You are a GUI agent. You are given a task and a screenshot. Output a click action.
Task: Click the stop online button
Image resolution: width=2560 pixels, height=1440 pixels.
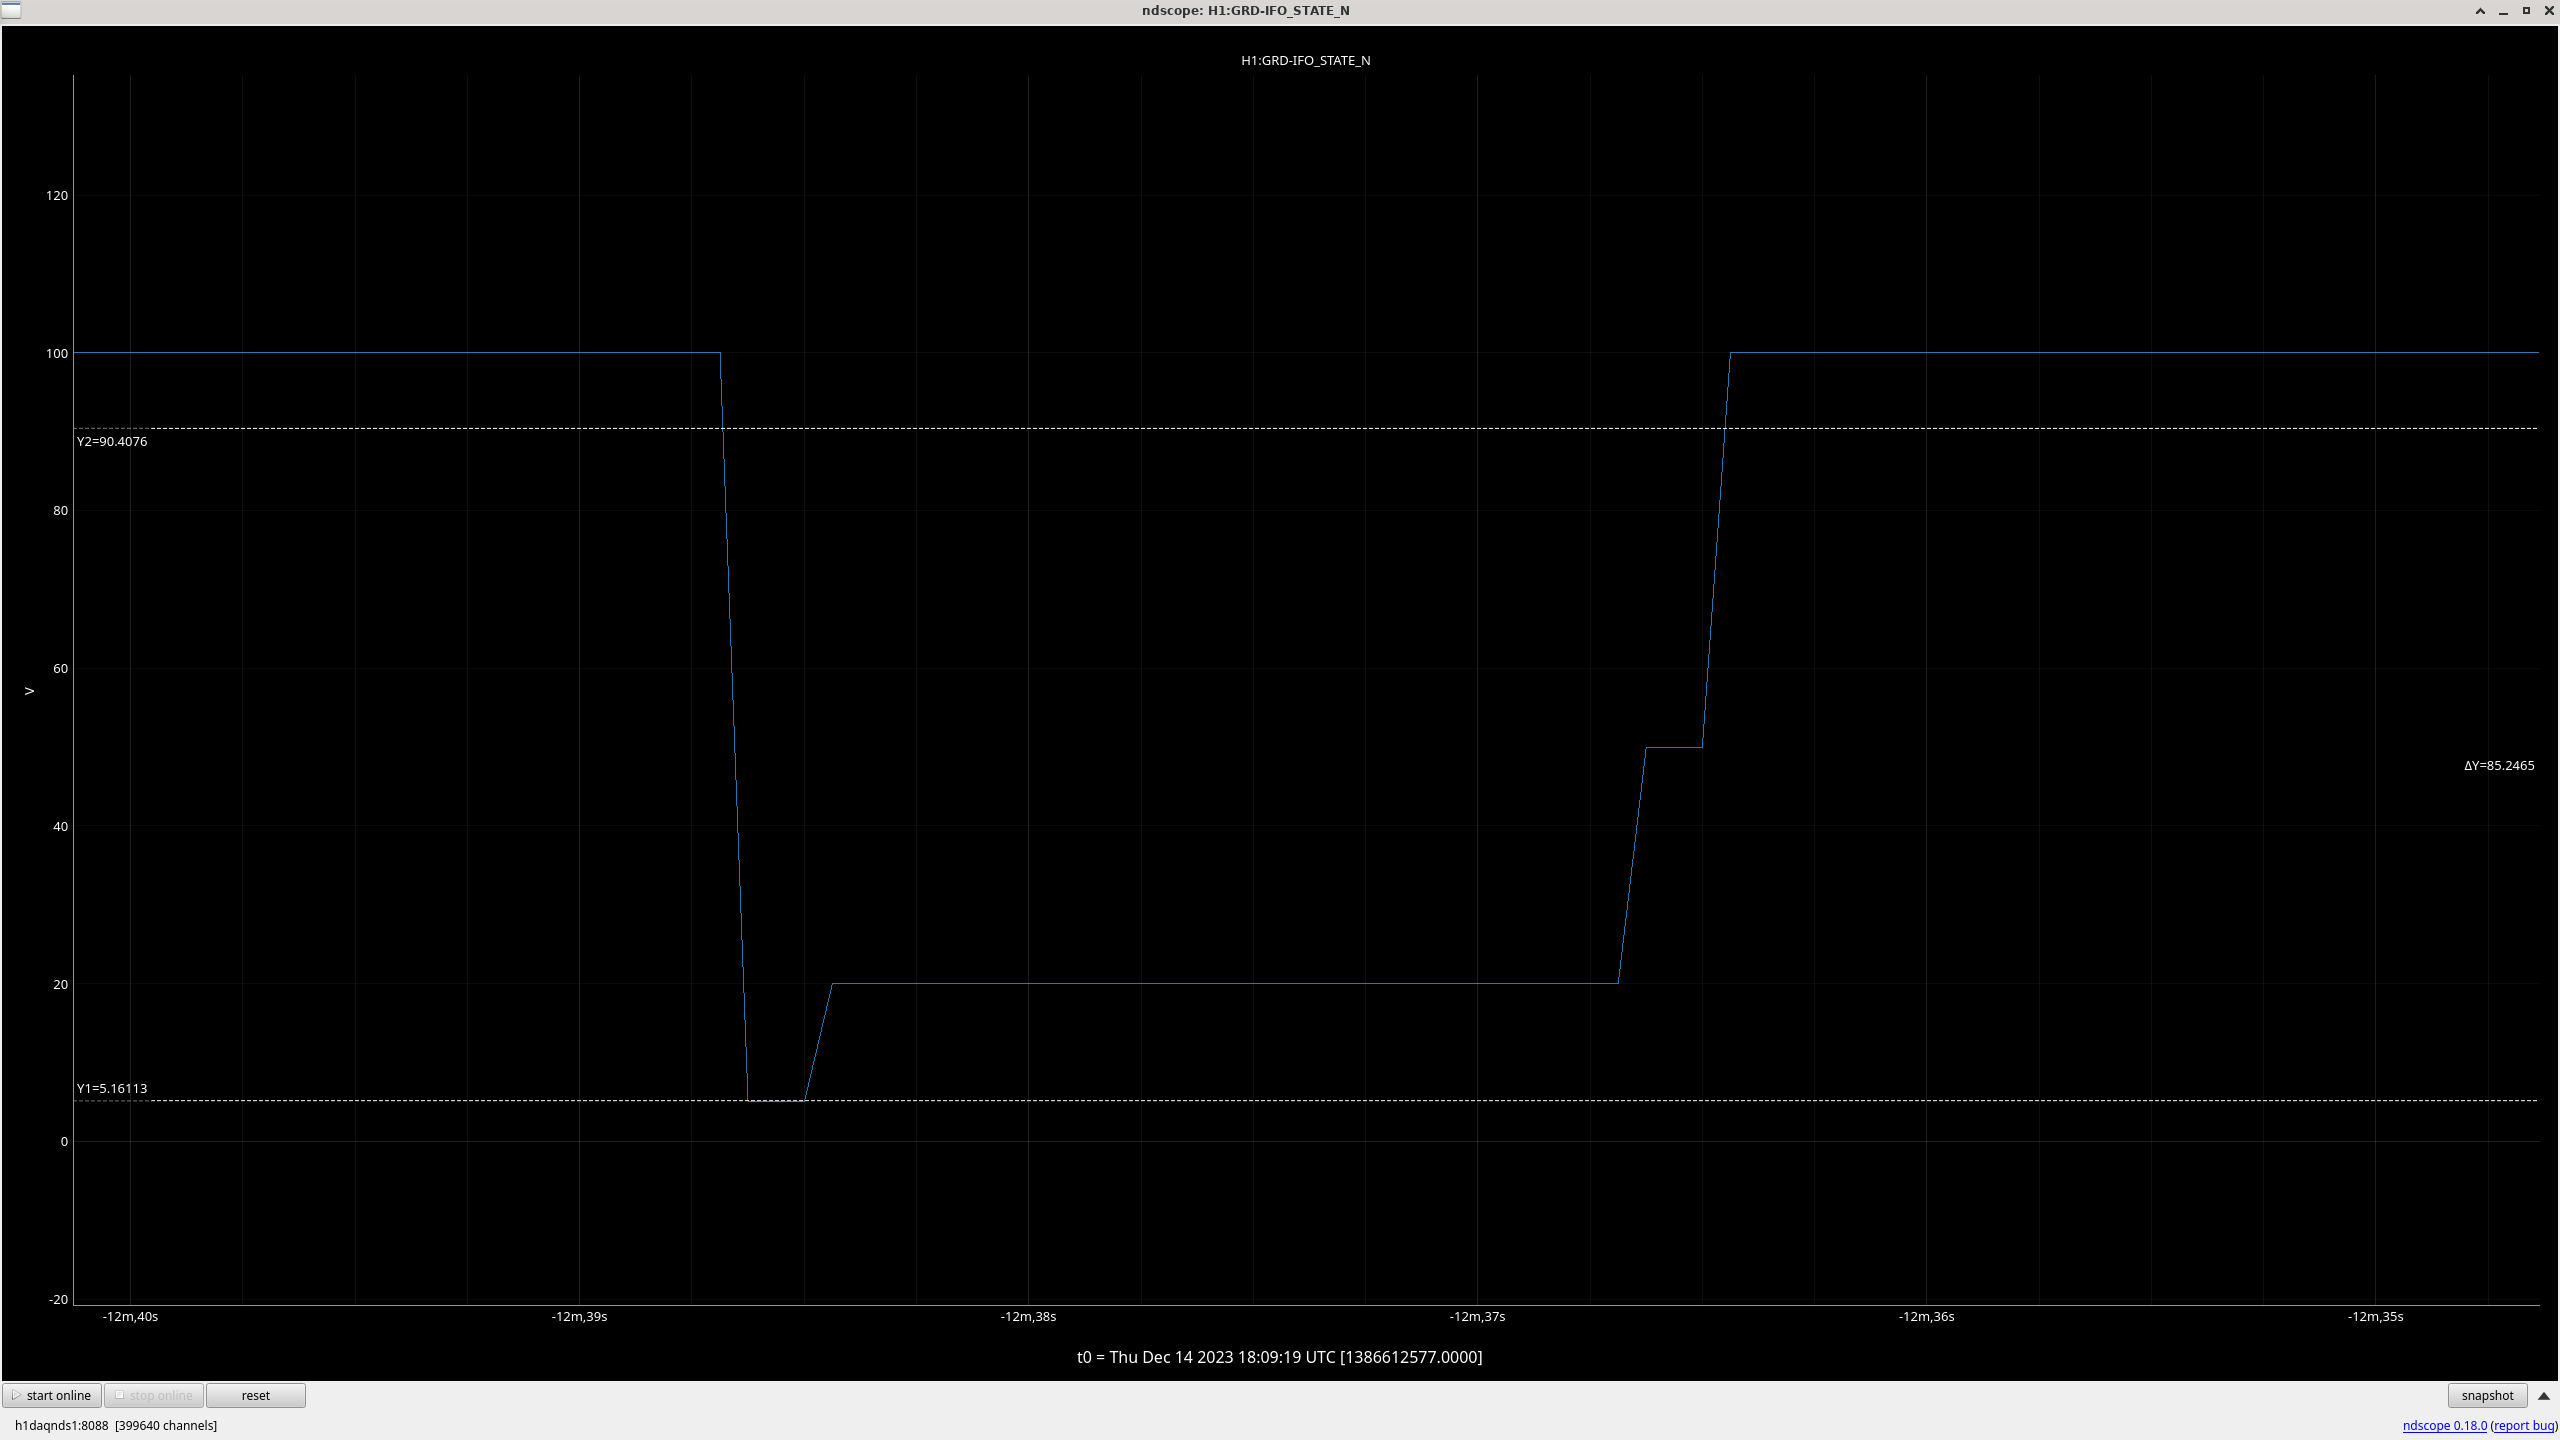(154, 1395)
